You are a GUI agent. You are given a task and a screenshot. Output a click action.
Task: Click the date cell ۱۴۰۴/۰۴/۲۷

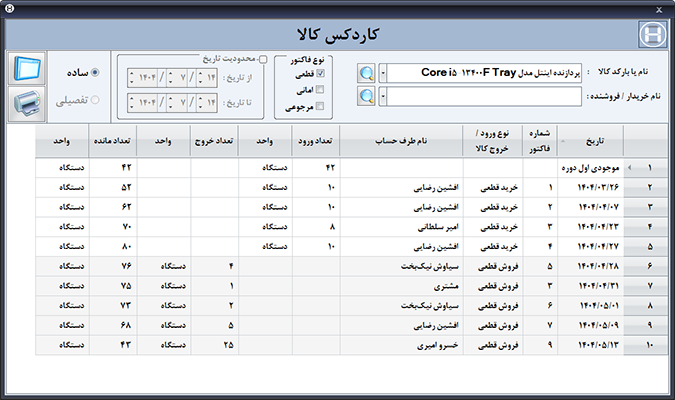click(x=590, y=246)
